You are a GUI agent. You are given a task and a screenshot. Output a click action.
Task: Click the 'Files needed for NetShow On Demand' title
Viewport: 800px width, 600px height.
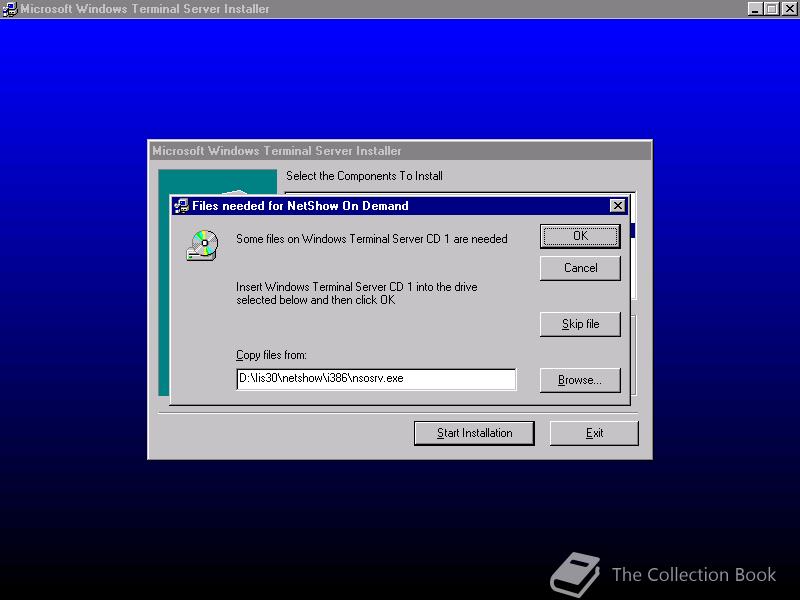(300, 206)
